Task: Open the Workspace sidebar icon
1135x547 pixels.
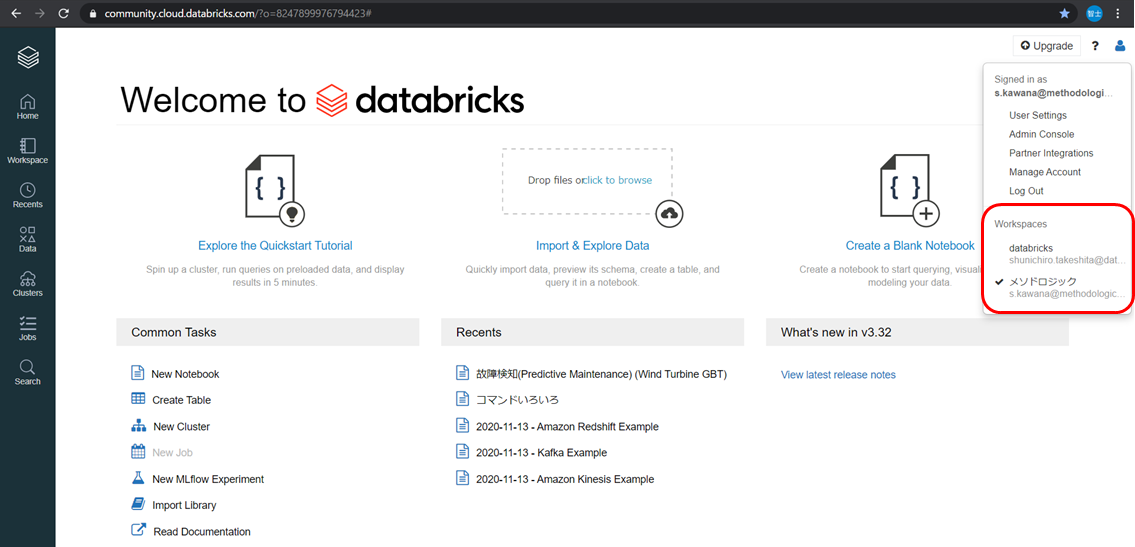Action: (27, 150)
